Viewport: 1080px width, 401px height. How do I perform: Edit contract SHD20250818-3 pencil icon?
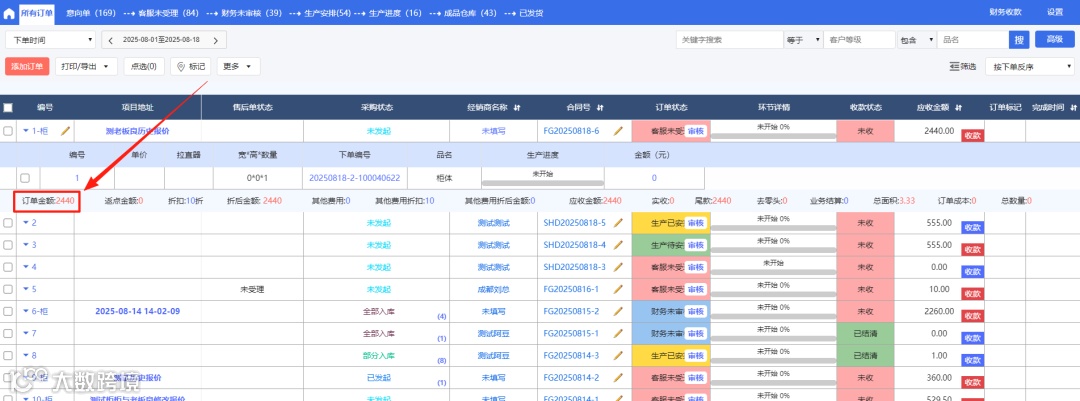pos(619,267)
